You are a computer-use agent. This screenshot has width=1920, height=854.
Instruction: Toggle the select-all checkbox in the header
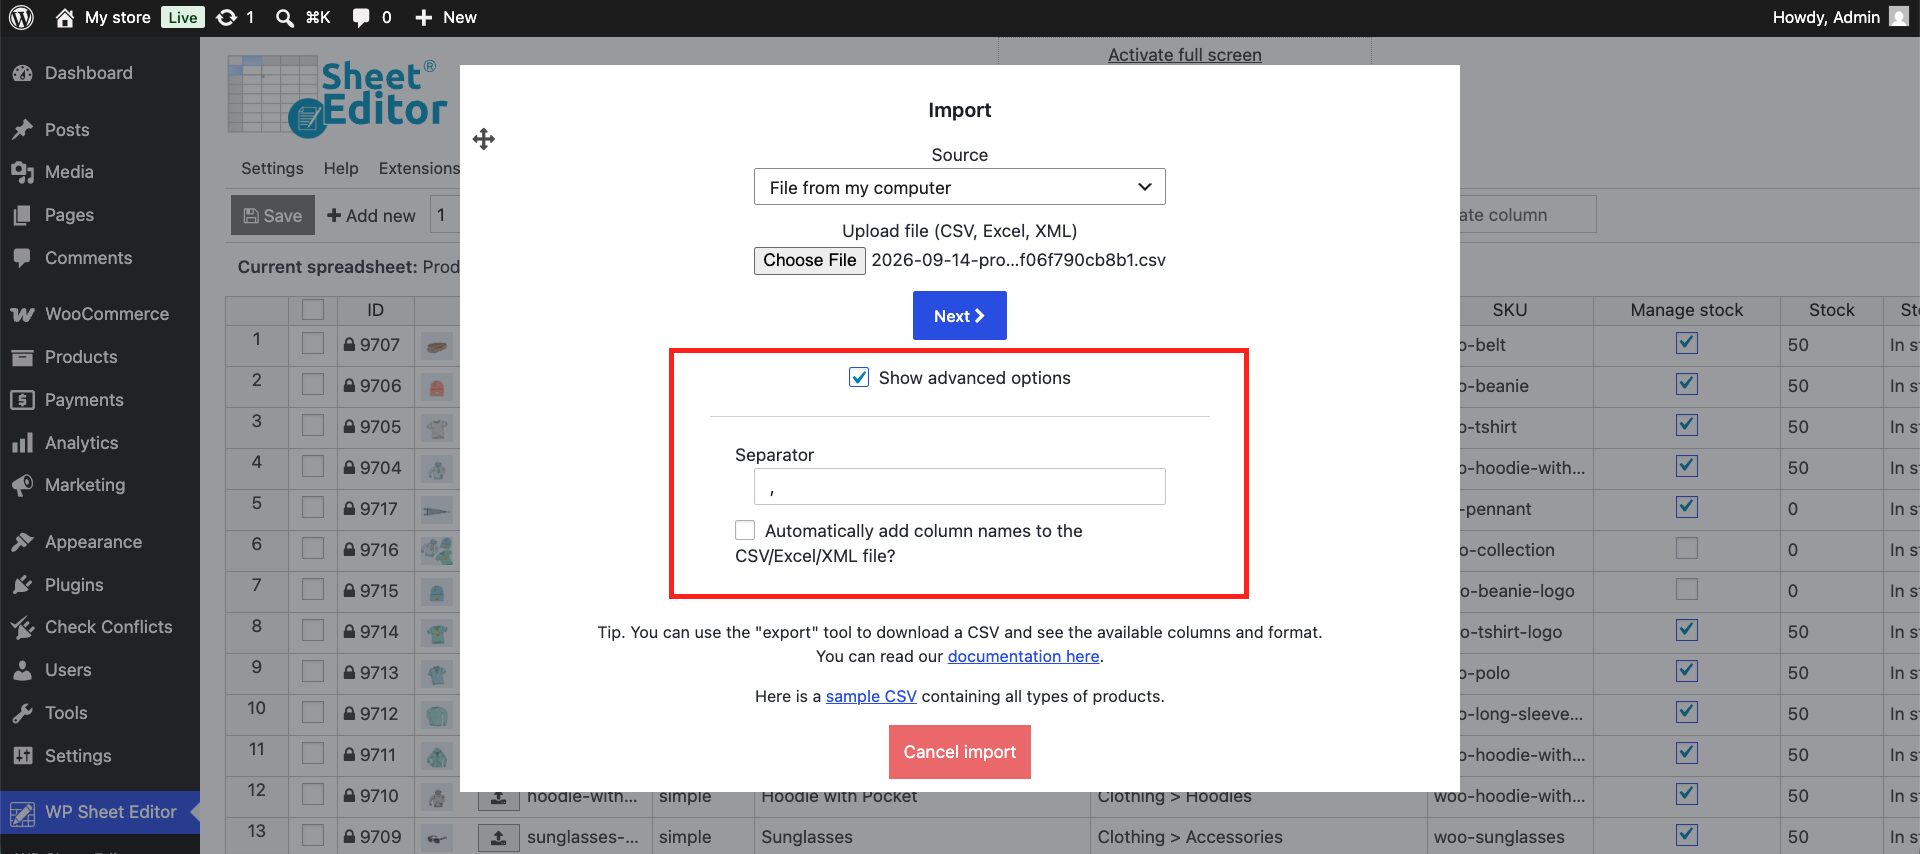click(313, 310)
